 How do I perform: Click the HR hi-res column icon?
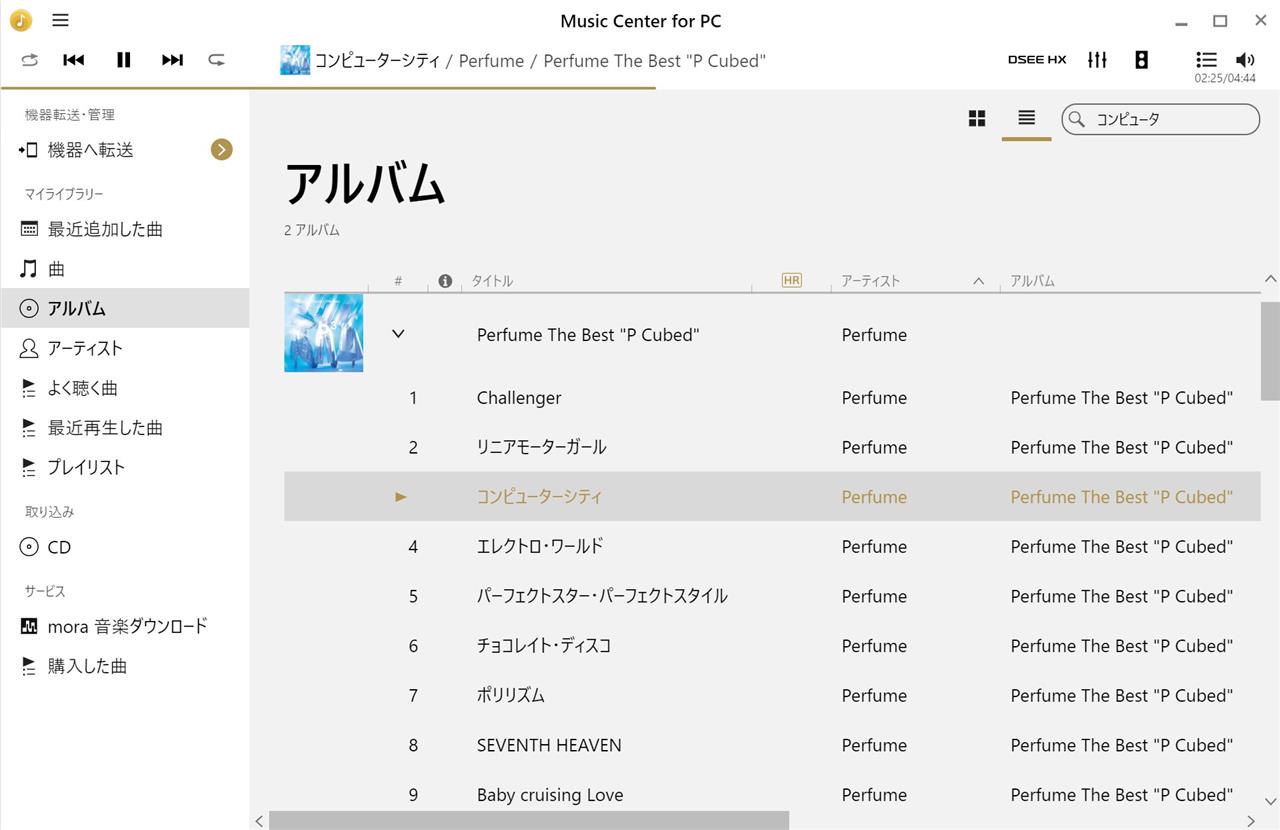click(791, 281)
